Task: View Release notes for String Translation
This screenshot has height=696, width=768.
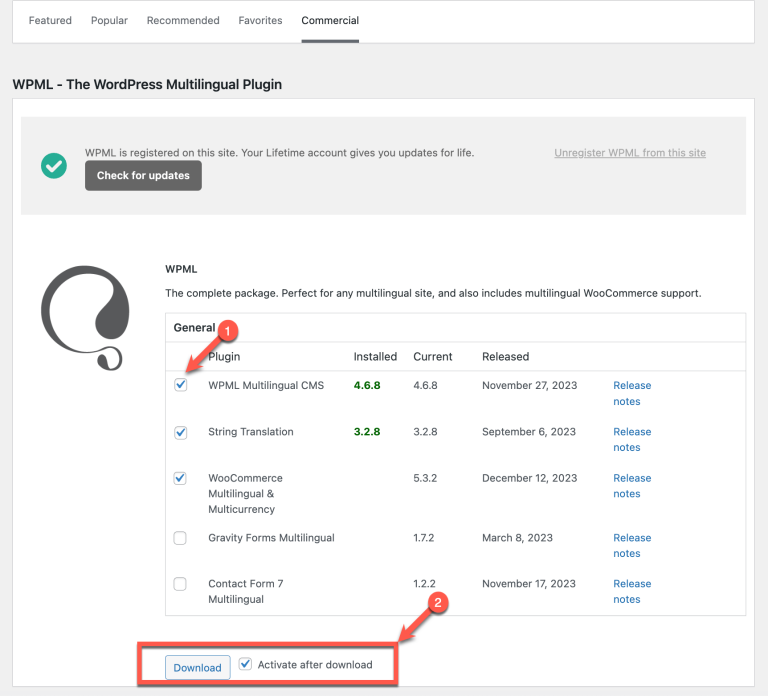Action: click(x=631, y=440)
